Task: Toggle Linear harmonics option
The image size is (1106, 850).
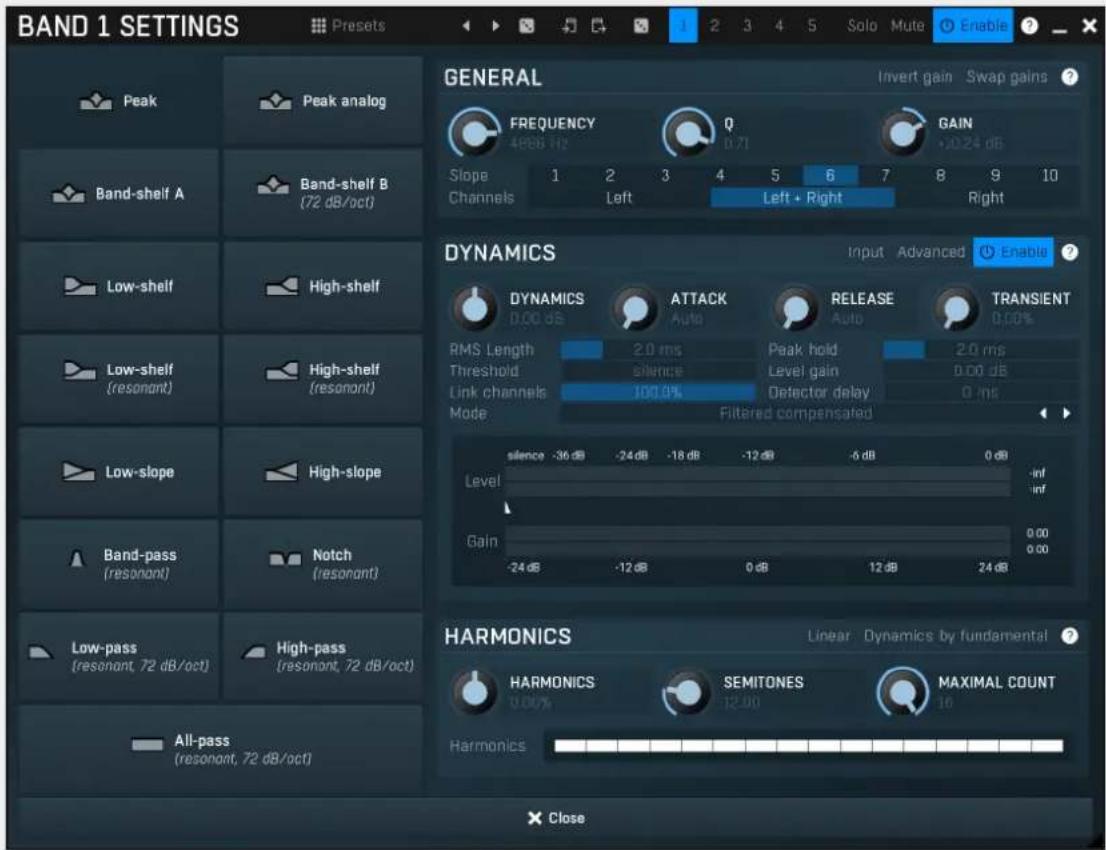Action: 829,636
